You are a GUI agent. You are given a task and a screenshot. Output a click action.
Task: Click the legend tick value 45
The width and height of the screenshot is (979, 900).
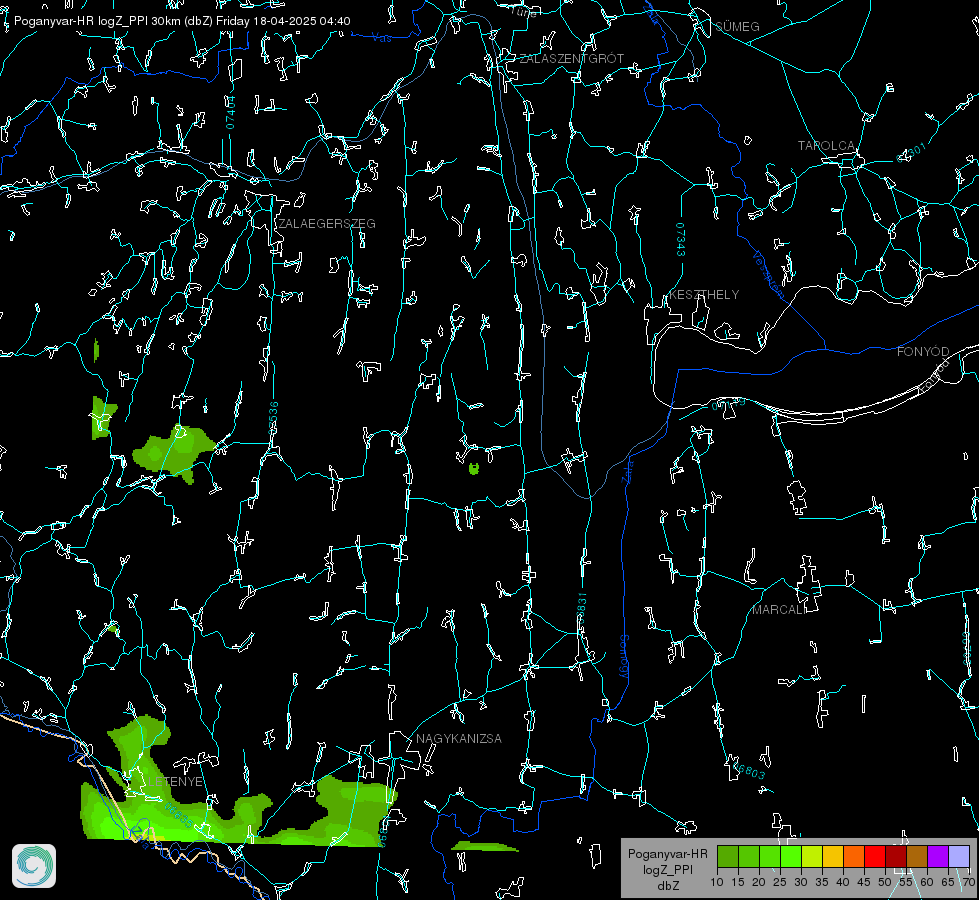coord(863,882)
